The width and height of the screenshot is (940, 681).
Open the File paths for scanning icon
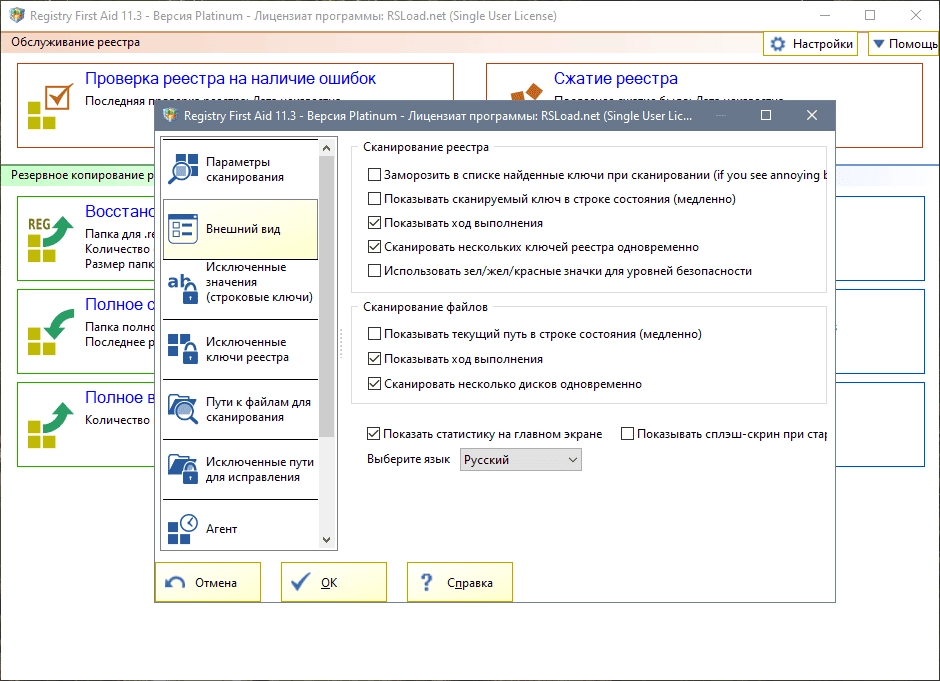pyautogui.click(x=183, y=409)
